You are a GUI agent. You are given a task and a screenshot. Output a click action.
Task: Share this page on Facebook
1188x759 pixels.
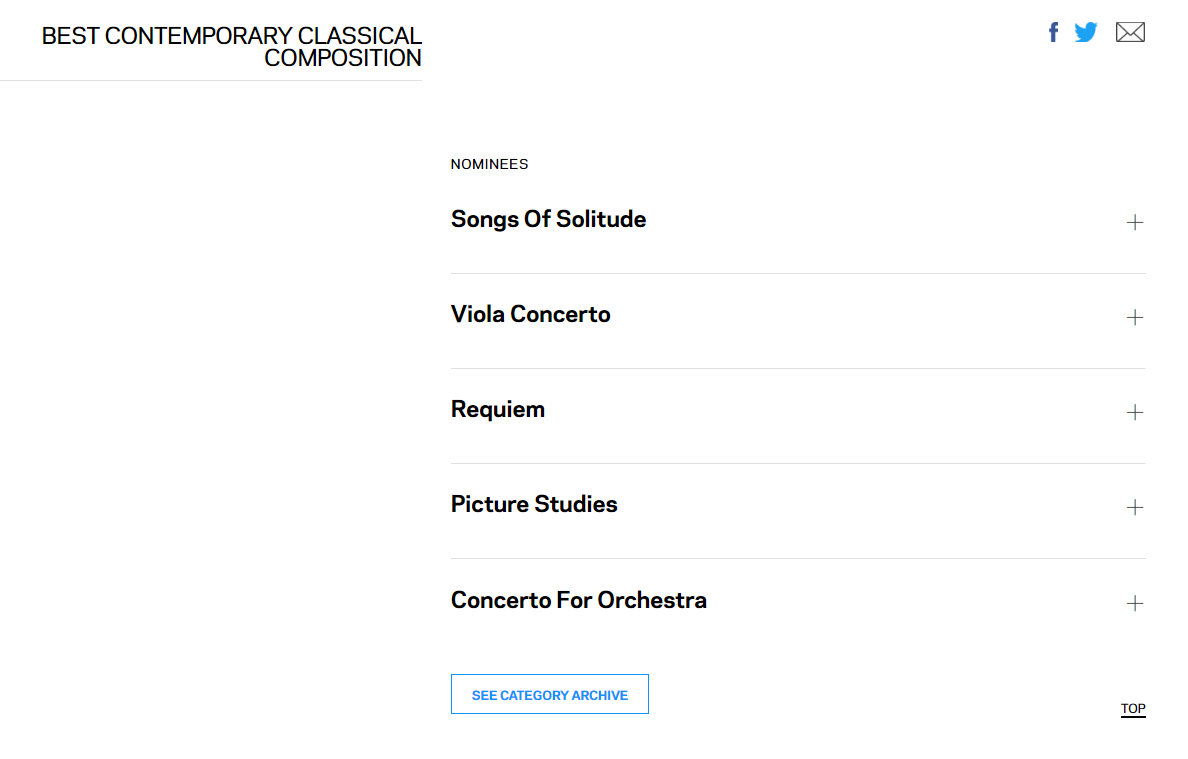click(x=1053, y=32)
